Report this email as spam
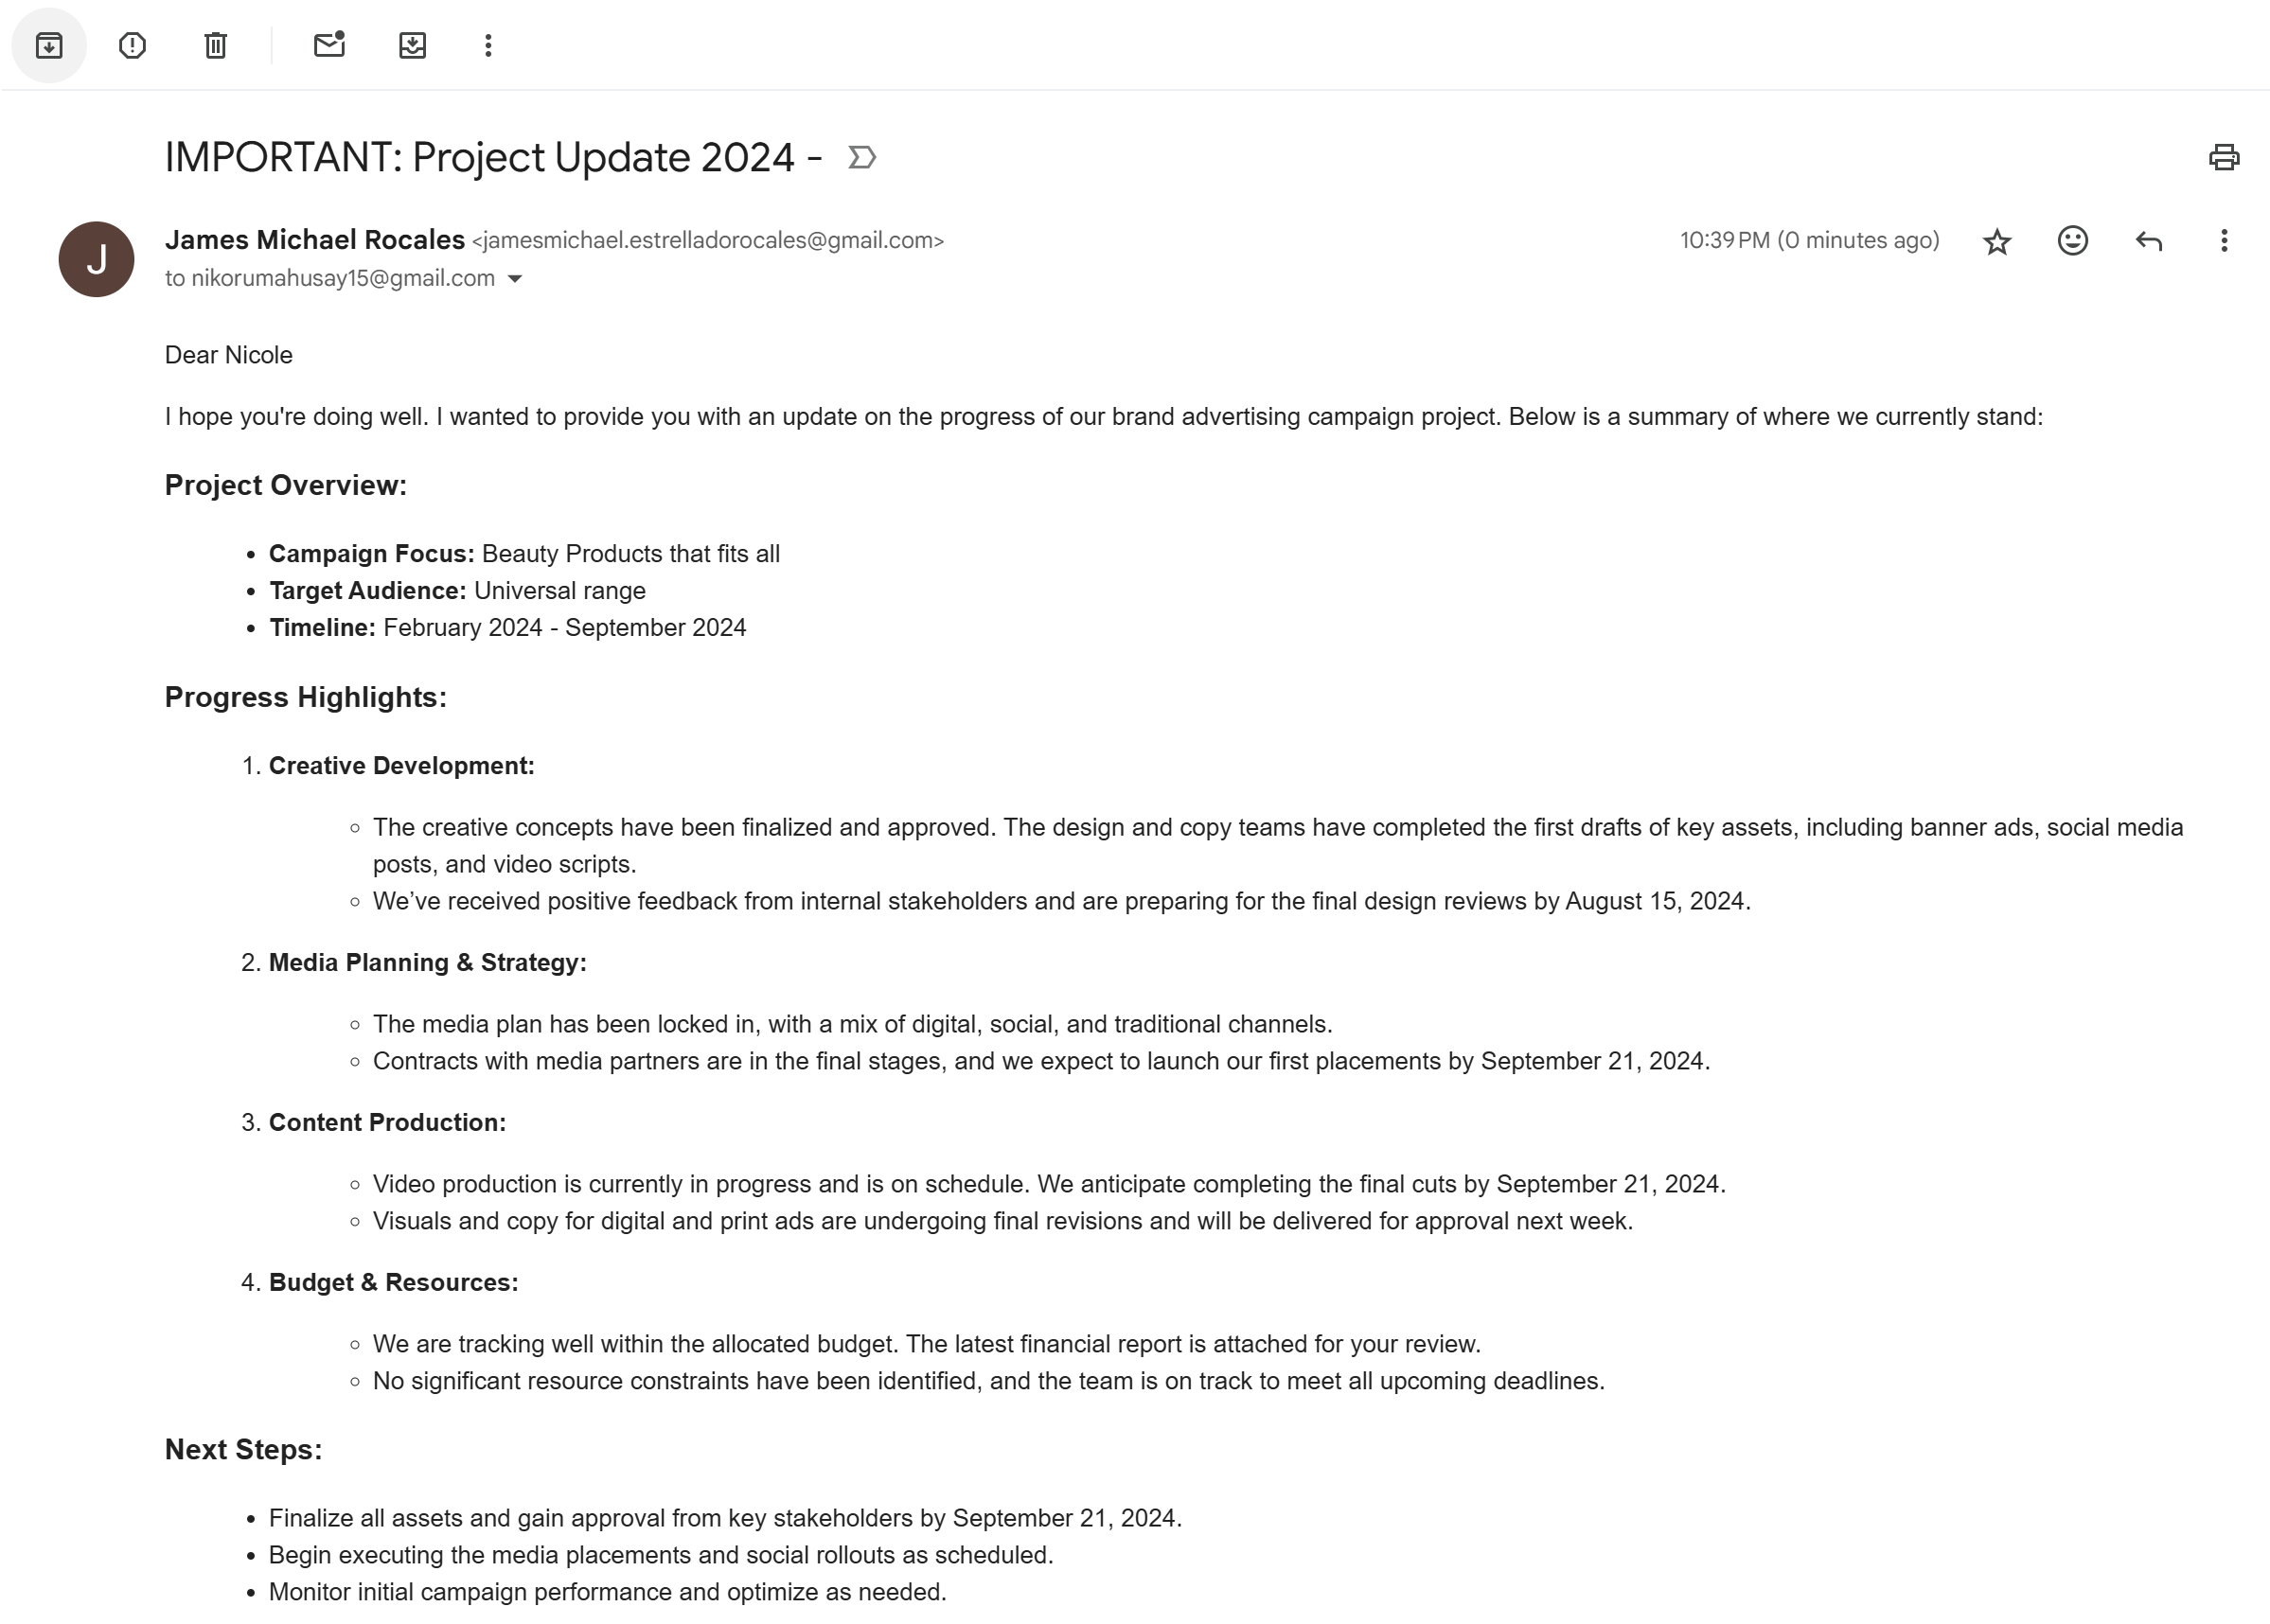Viewport: 2270px width, 1624px height. (132, 45)
